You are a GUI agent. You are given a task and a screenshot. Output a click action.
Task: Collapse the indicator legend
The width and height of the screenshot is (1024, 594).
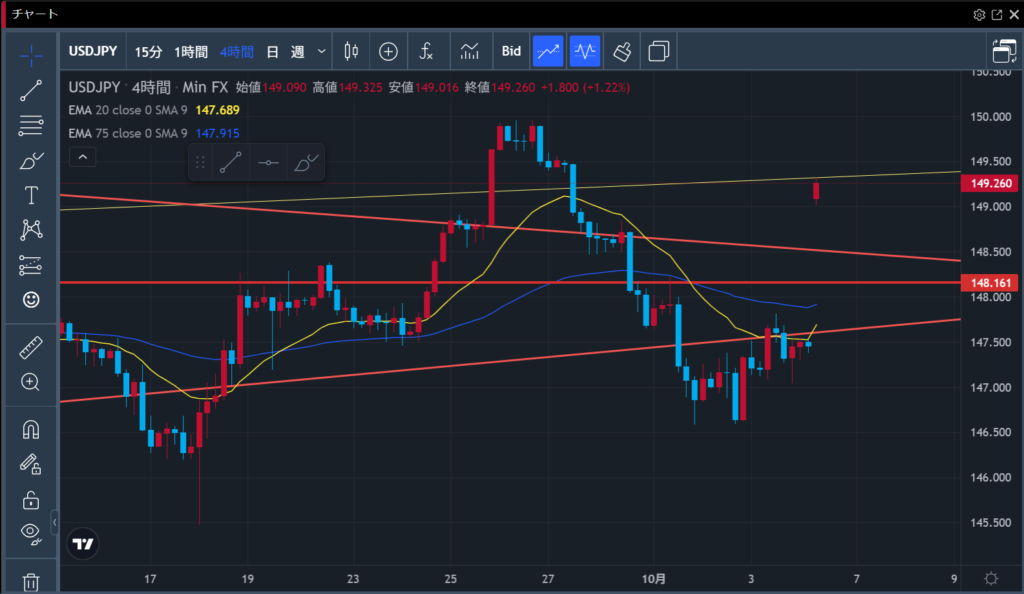point(83,157)
